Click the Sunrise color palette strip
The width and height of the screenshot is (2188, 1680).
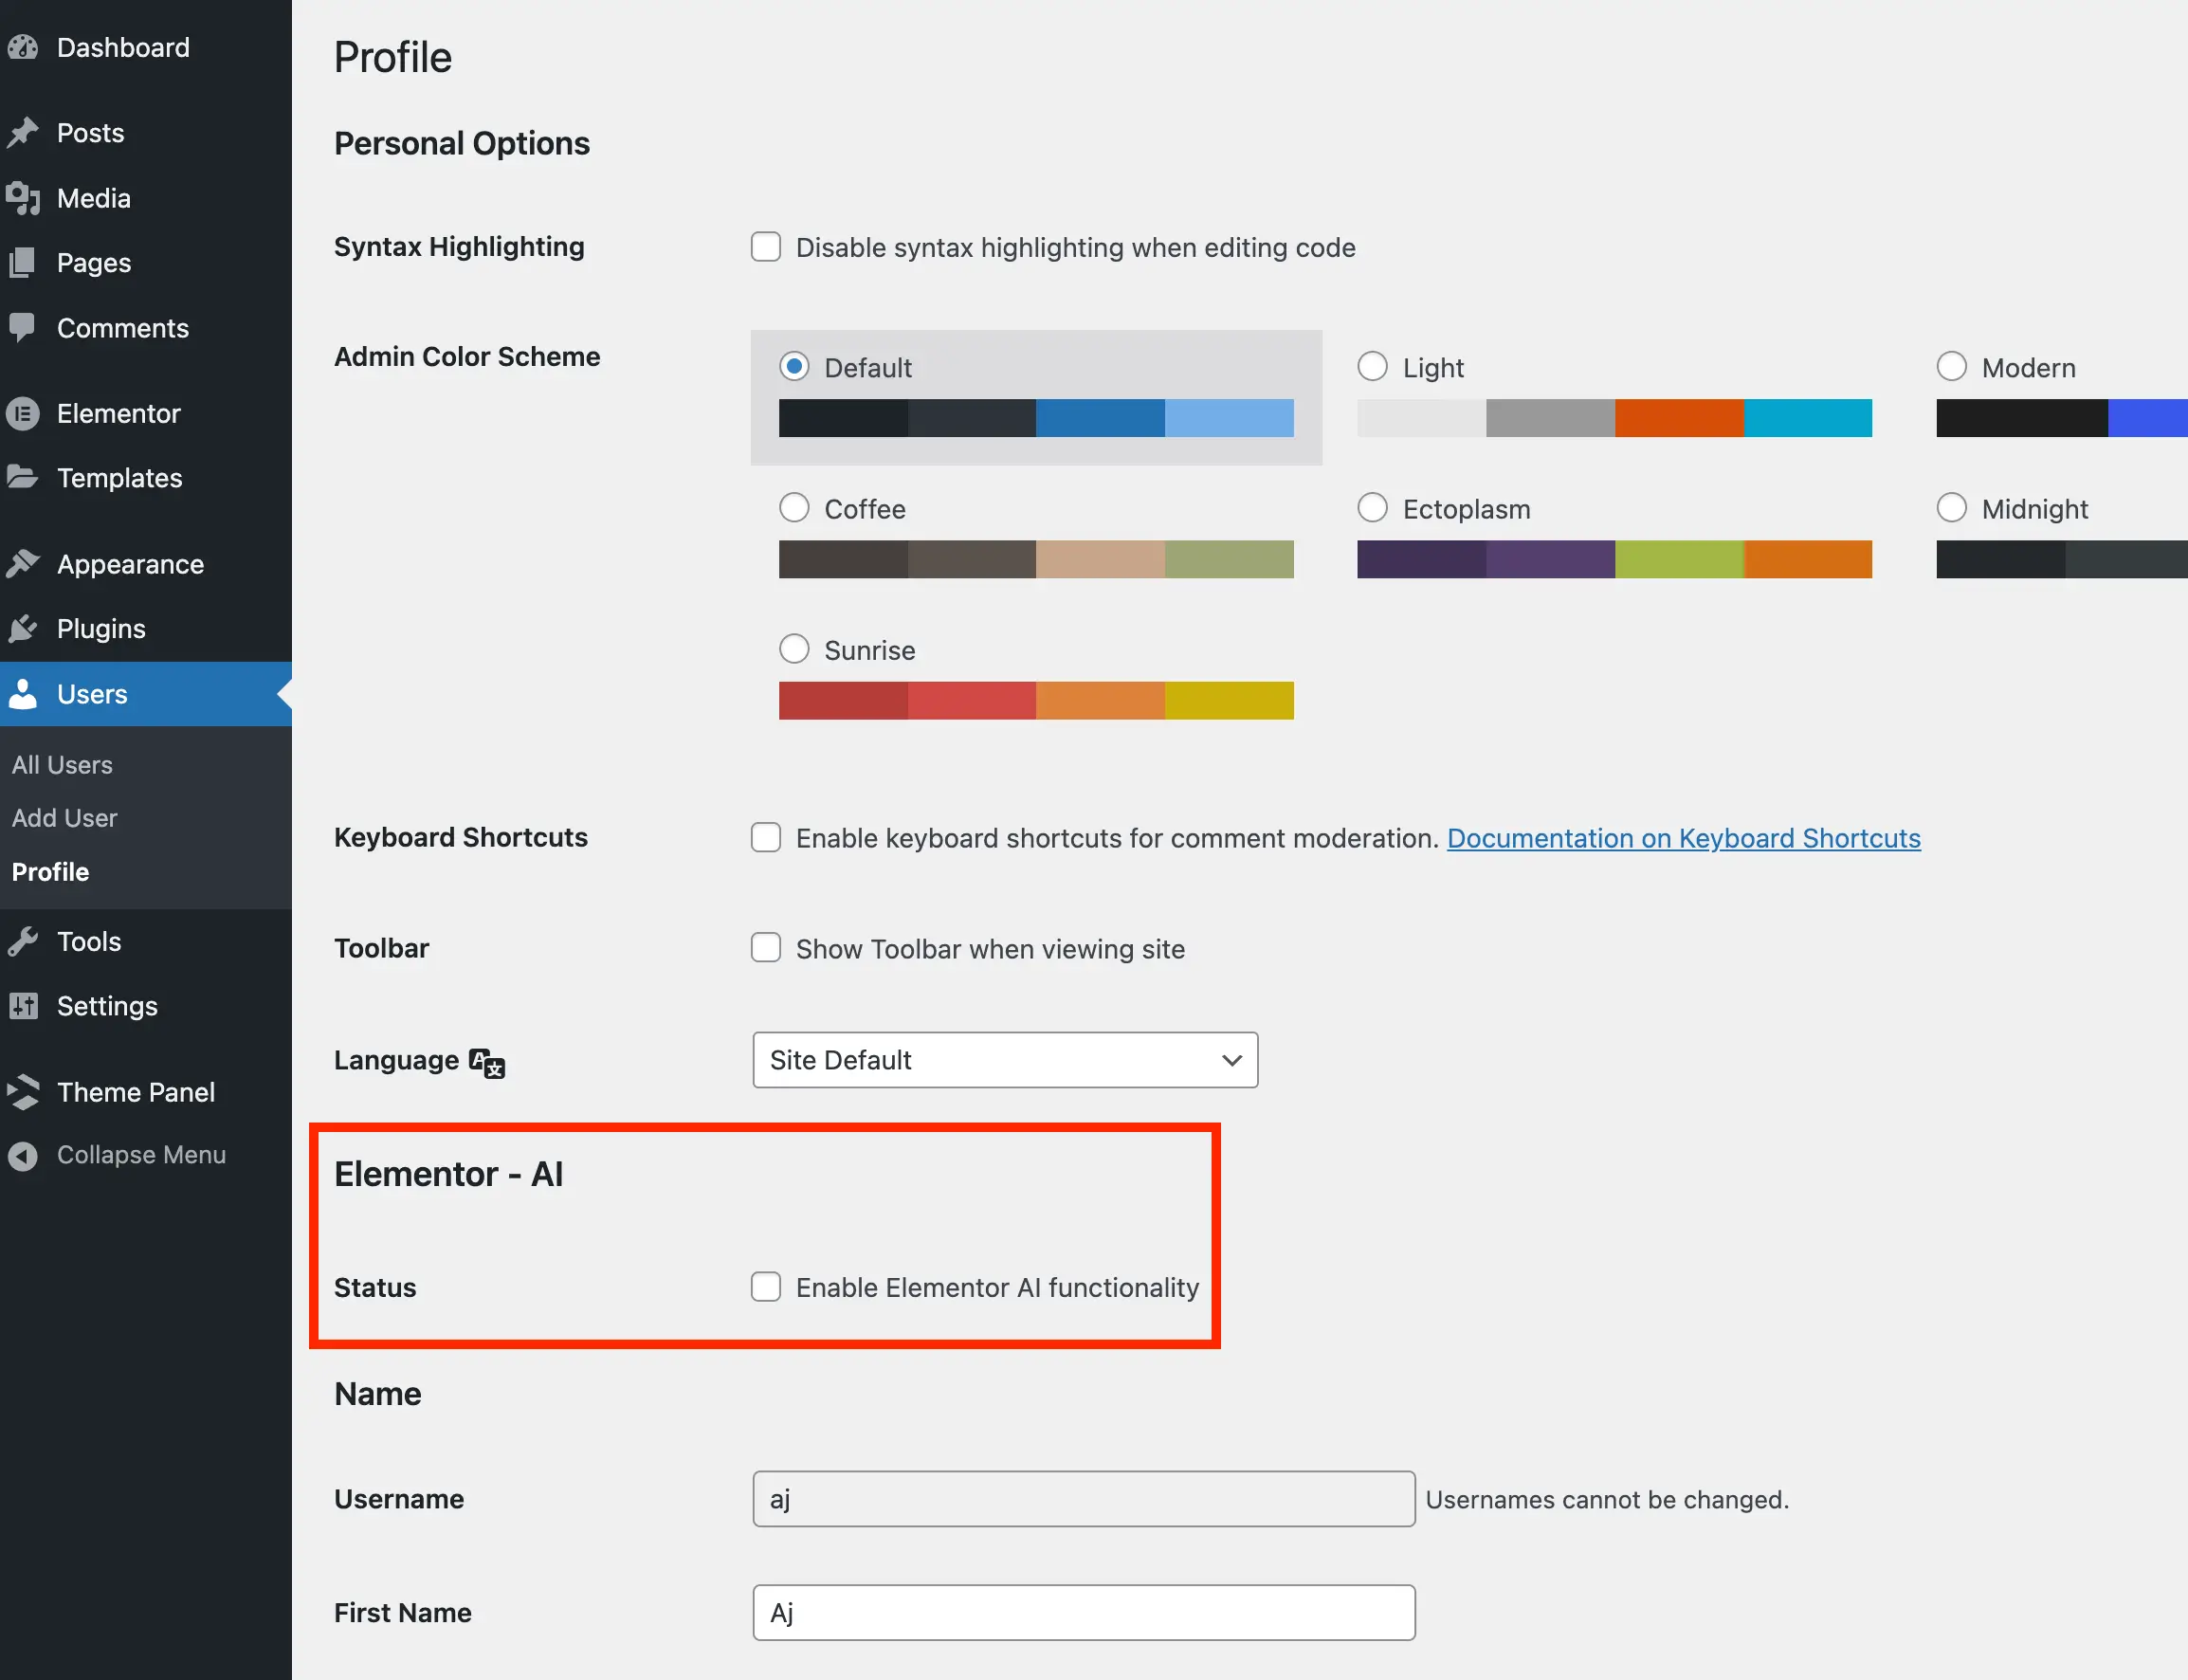click(1035, 700)
